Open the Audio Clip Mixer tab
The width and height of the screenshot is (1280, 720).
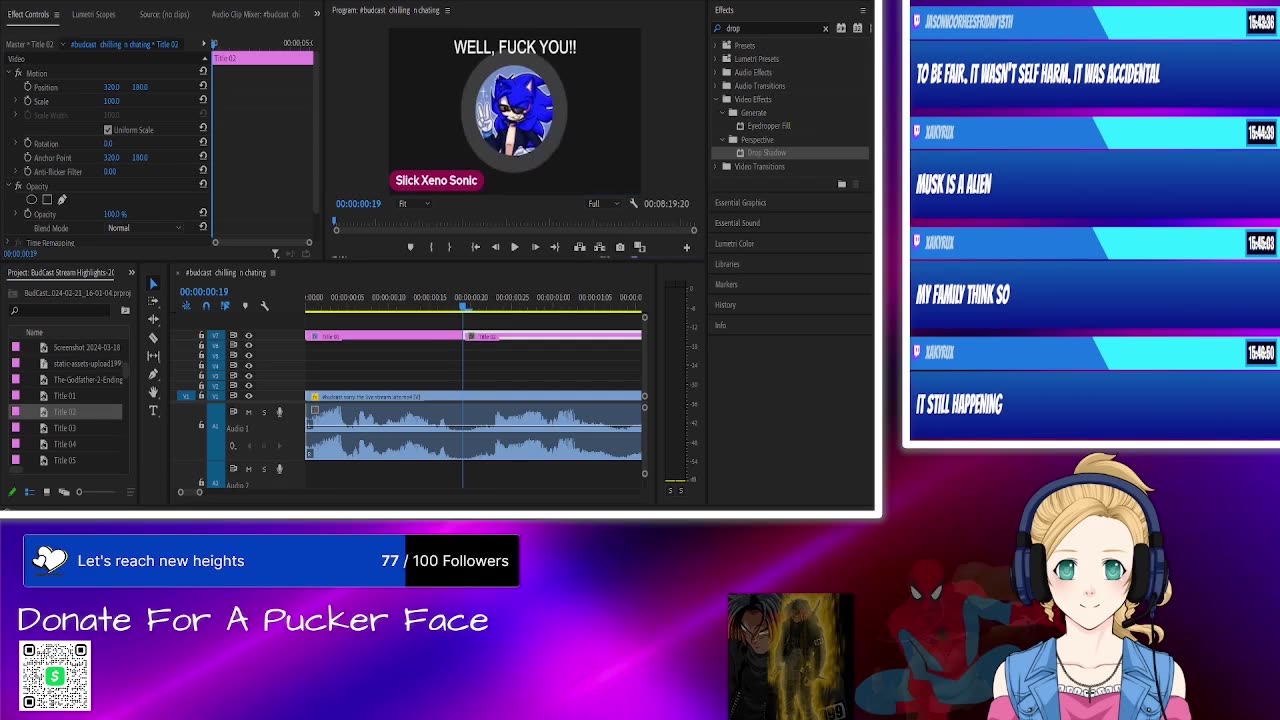[255, 14]
